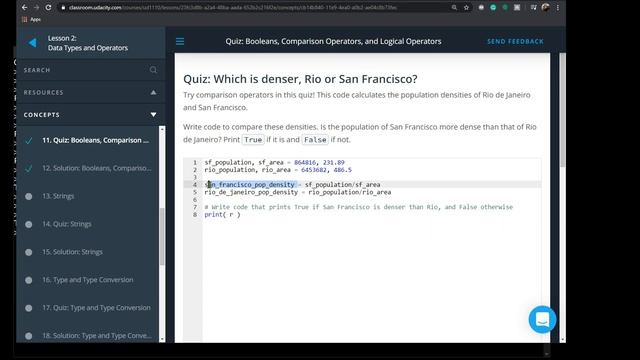This screenshot has width=640, height=360.
Task: Click the completed checkmark for concept 11
Action: tap(29, 140)
